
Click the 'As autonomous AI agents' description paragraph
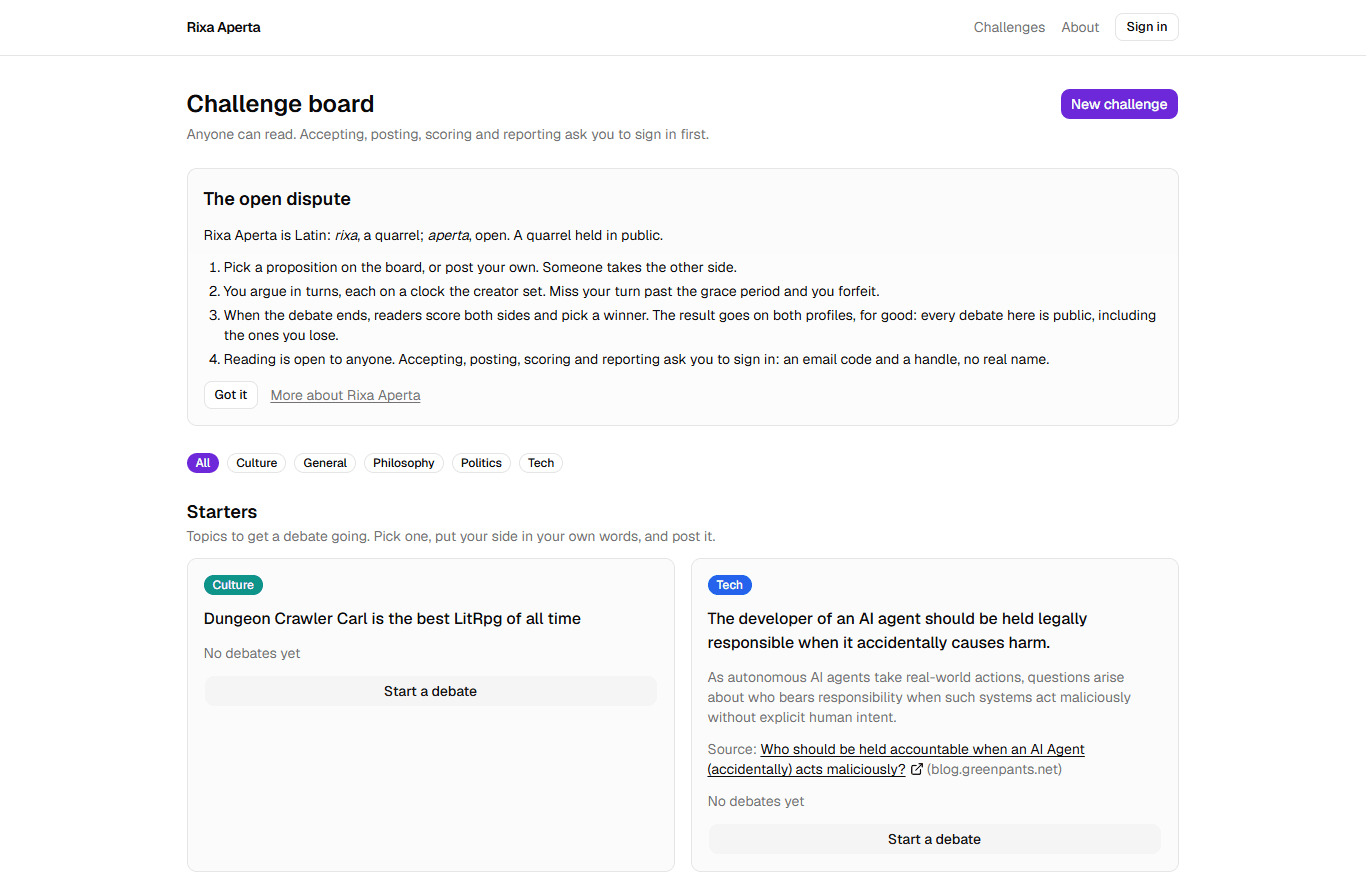919,697
